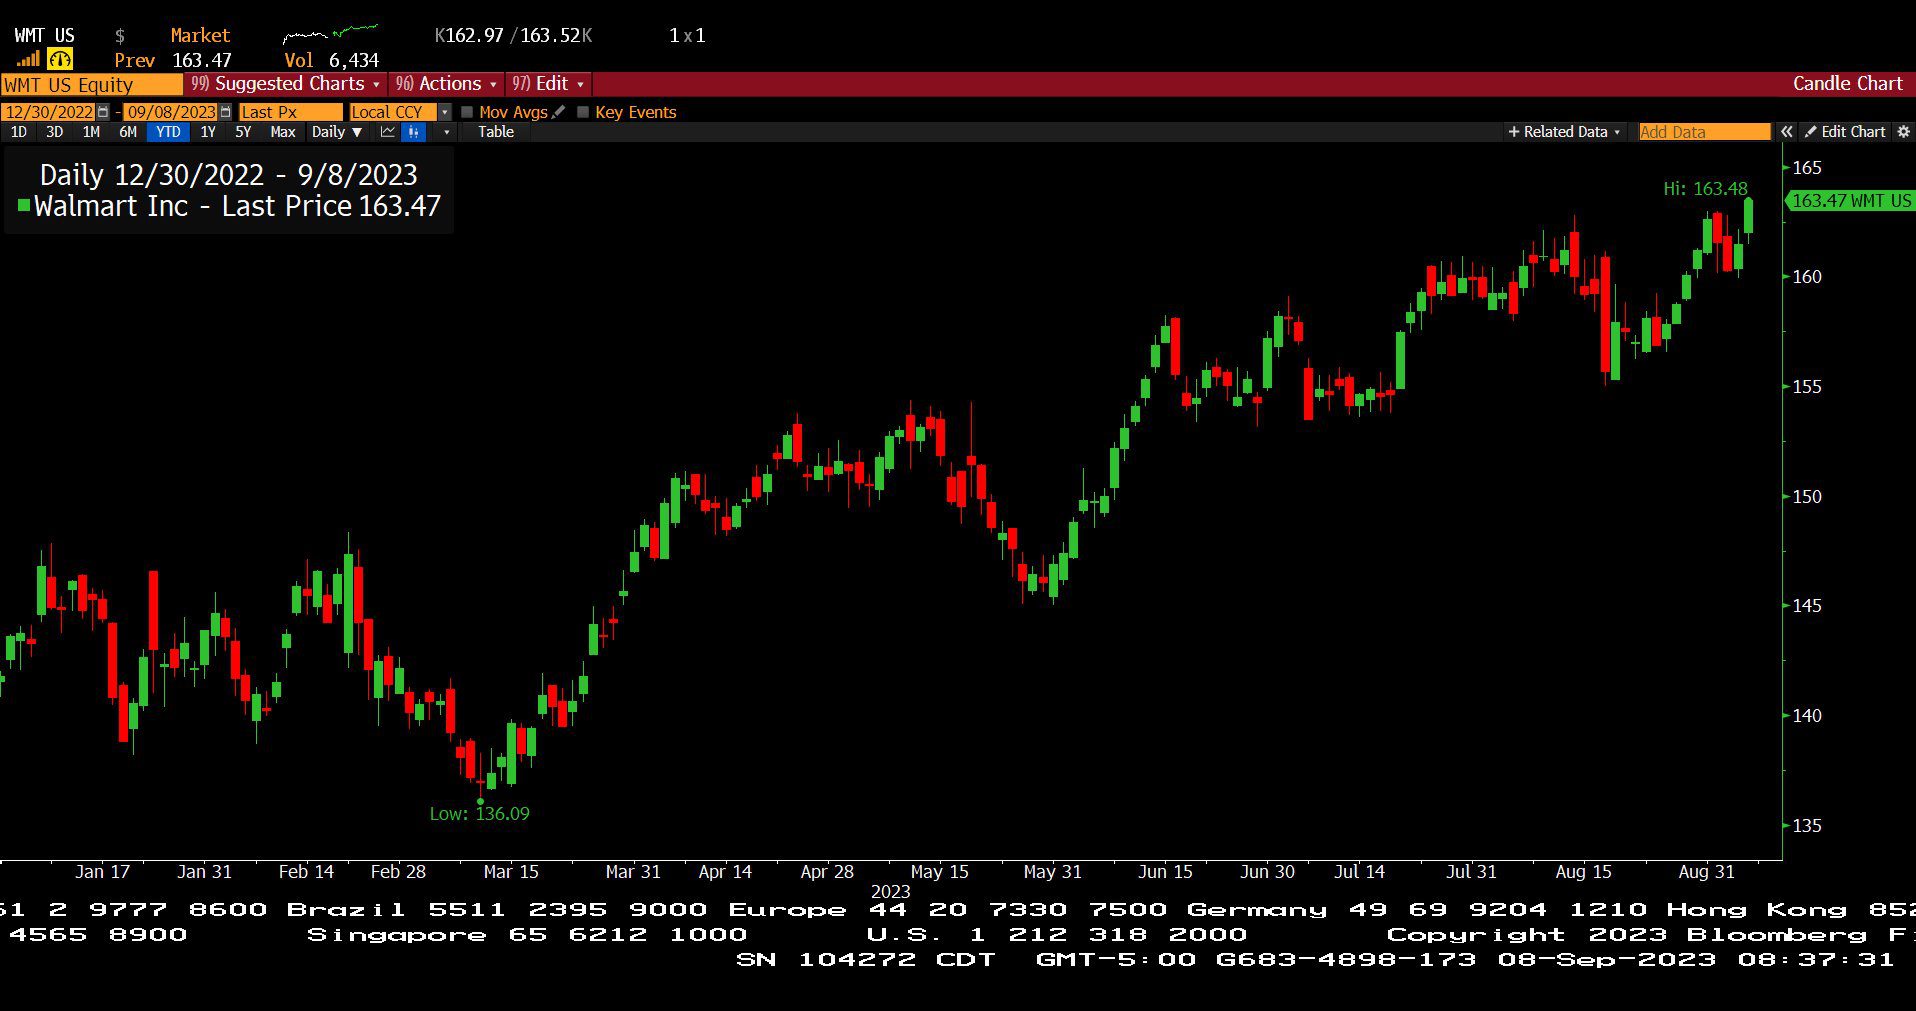The height and width of the screenshot is (1011, 1916).
Task: Open the Edit dropdown menu
Action: [x=548, y=84]
